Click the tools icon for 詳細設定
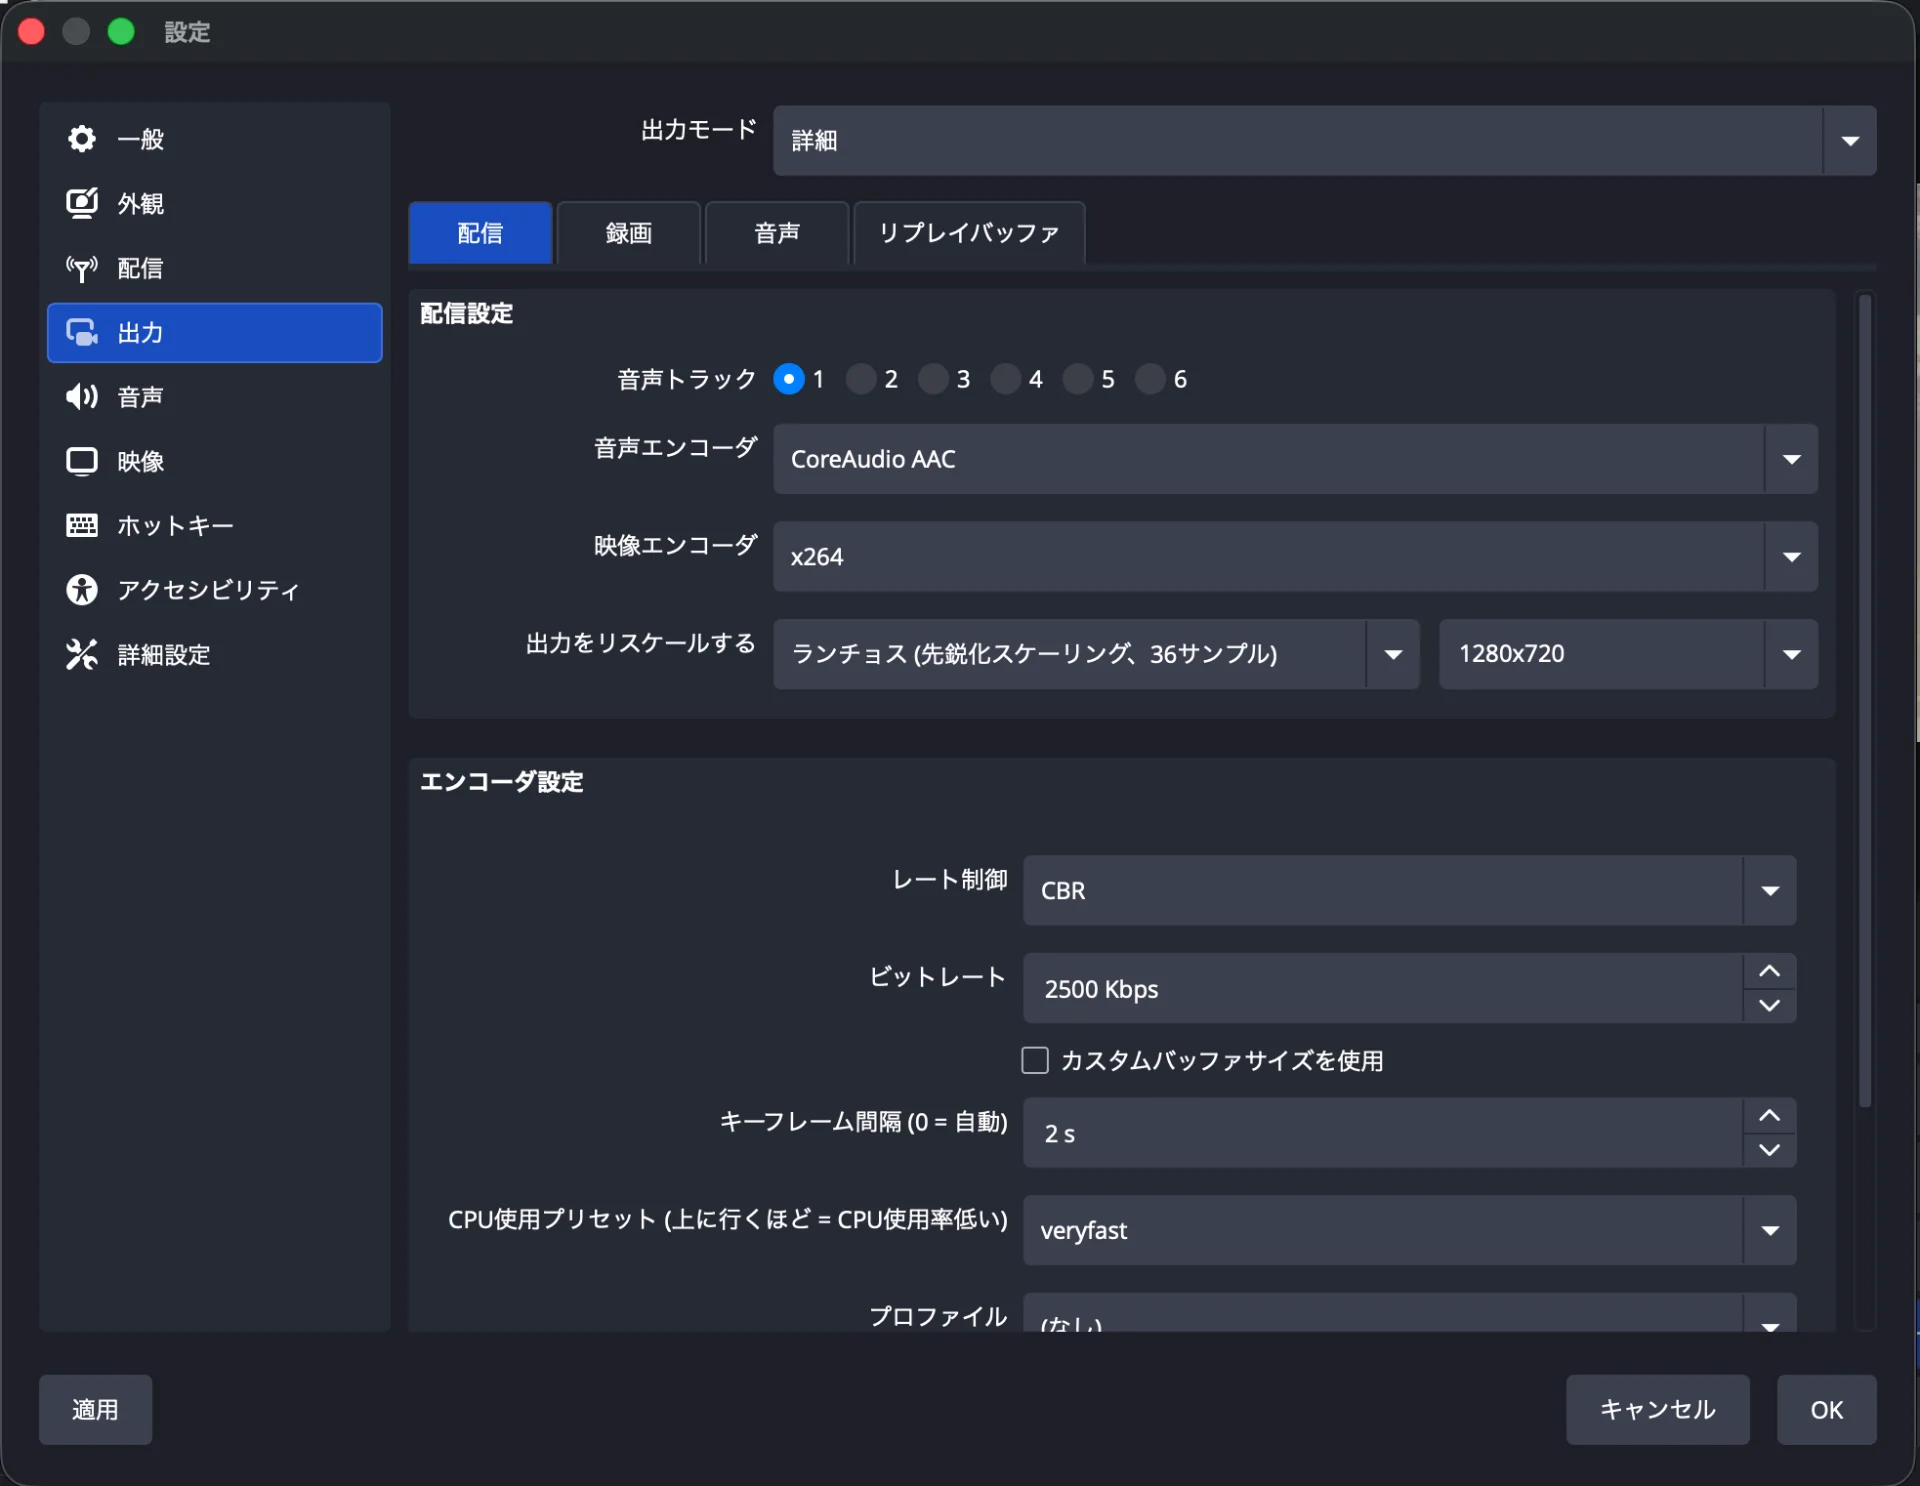The width and height of the screenshot is (1920, 1486). [x=82, y=654]
